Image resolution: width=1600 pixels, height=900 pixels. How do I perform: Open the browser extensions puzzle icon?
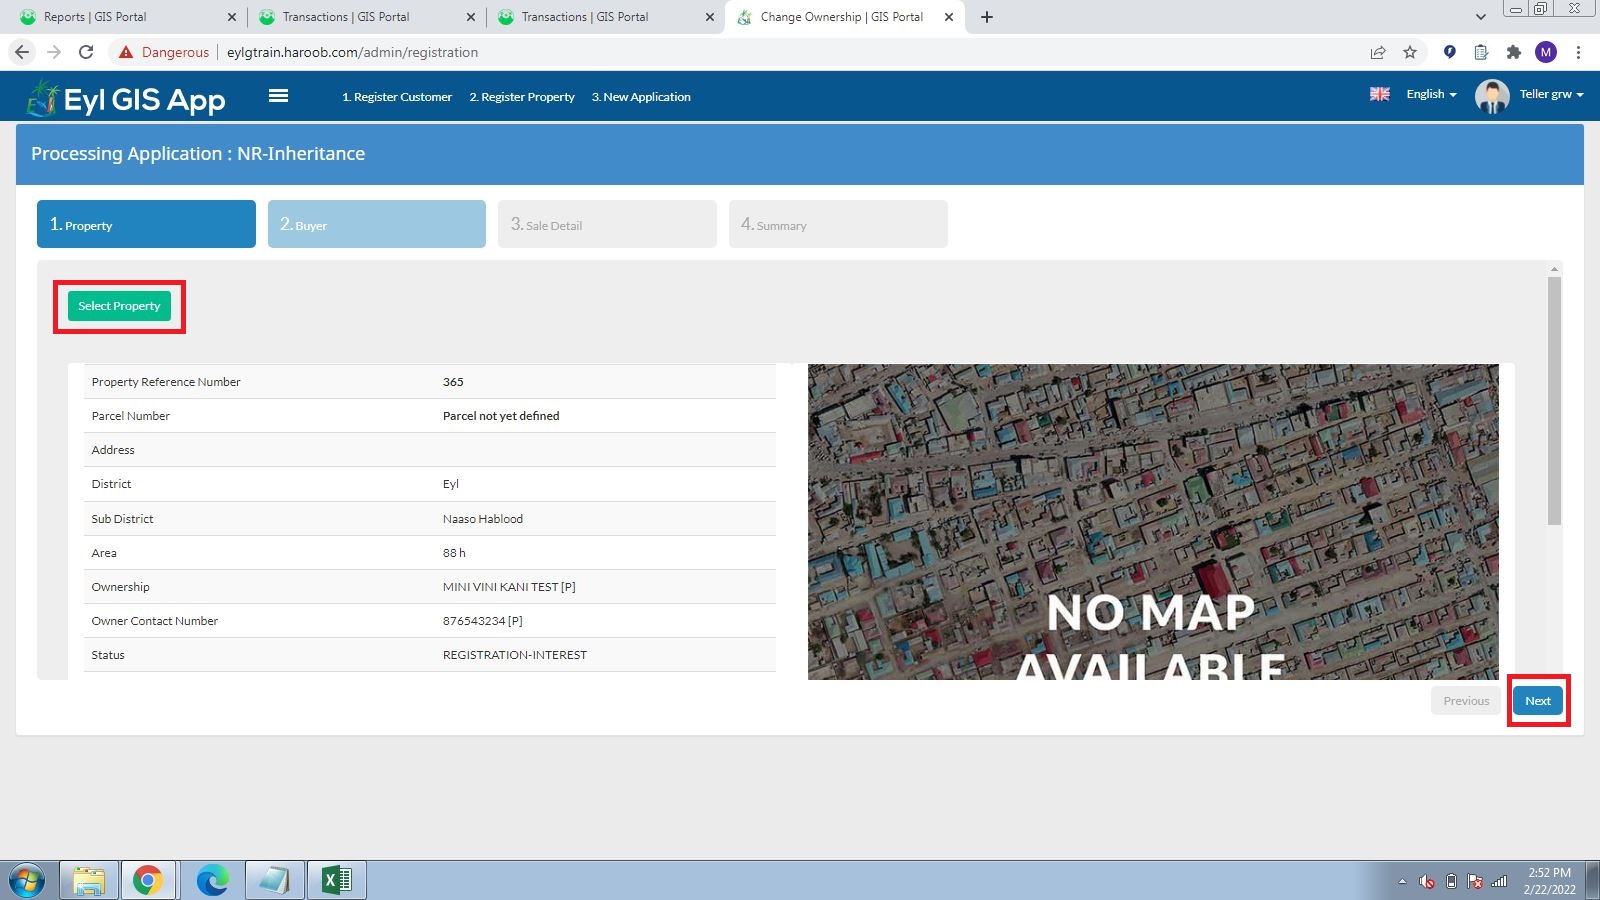click(1514, 52)
